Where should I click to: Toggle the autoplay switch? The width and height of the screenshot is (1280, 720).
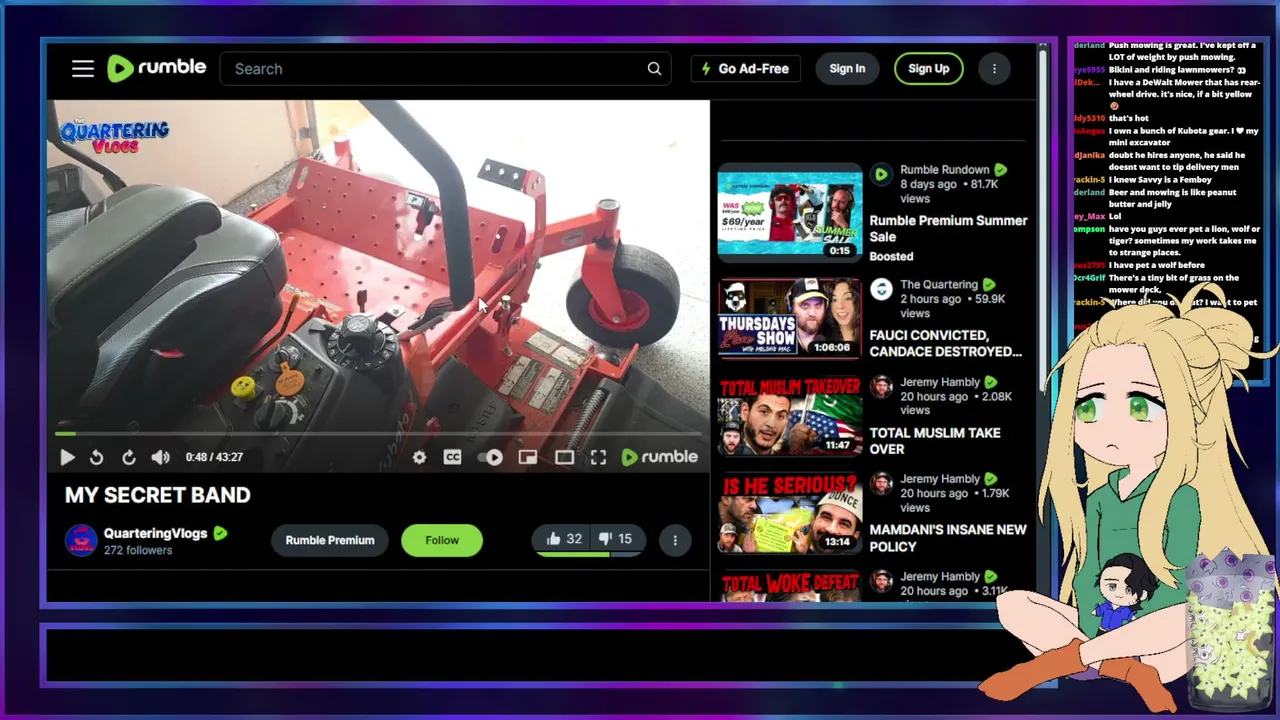(490, 457)
